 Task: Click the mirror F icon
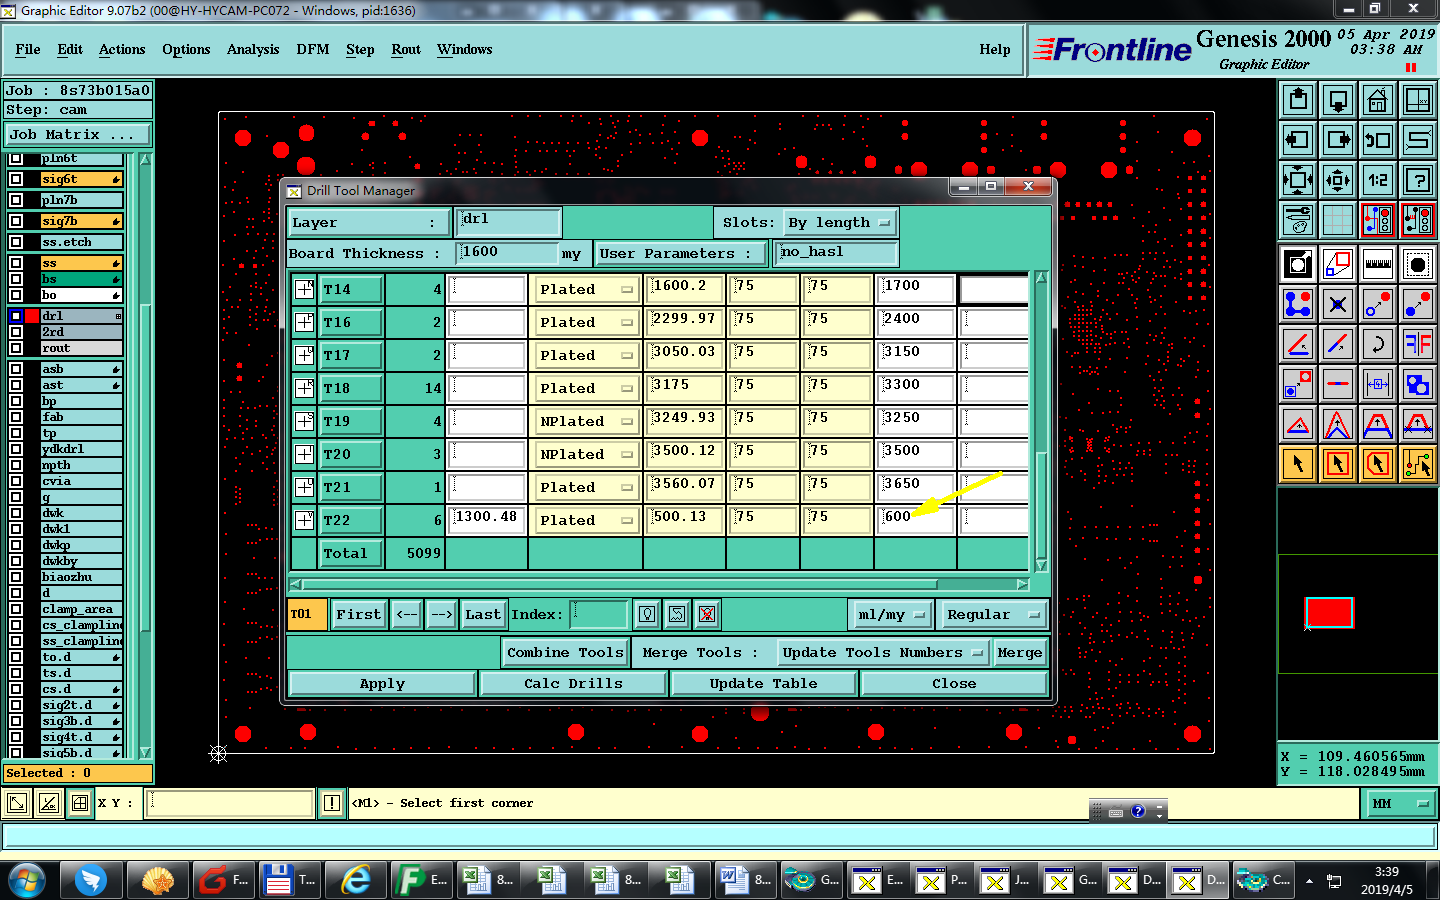pos(1418,344)
